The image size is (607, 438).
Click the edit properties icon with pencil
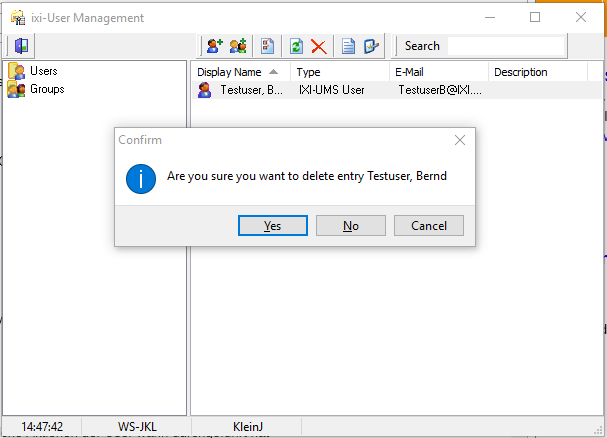click(x=372, y=46)
